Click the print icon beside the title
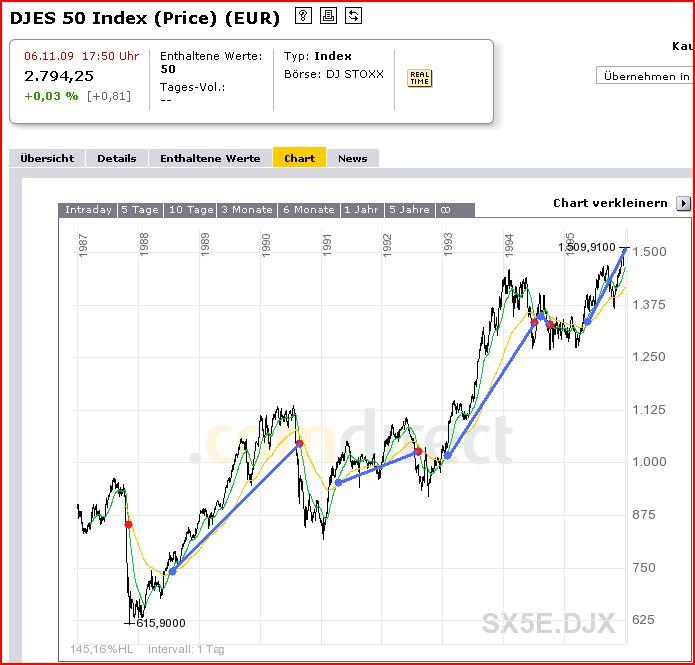Image resolution: width=695 pixels, height=665 pixels. pos(328,16)
